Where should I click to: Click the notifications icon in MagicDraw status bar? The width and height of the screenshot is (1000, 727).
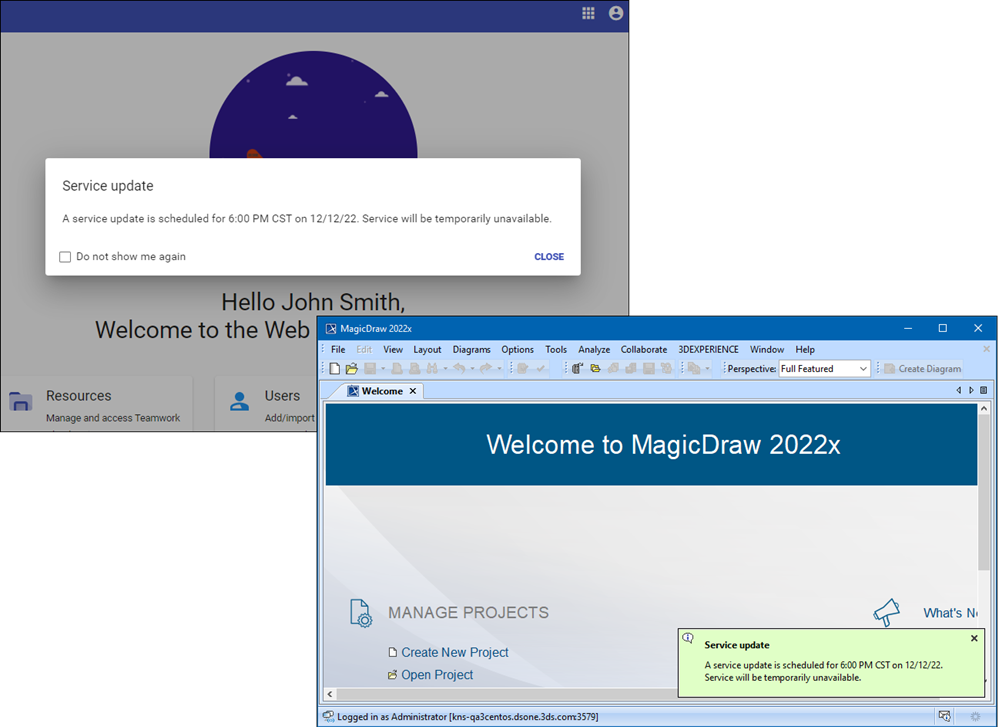click(945, 716)
